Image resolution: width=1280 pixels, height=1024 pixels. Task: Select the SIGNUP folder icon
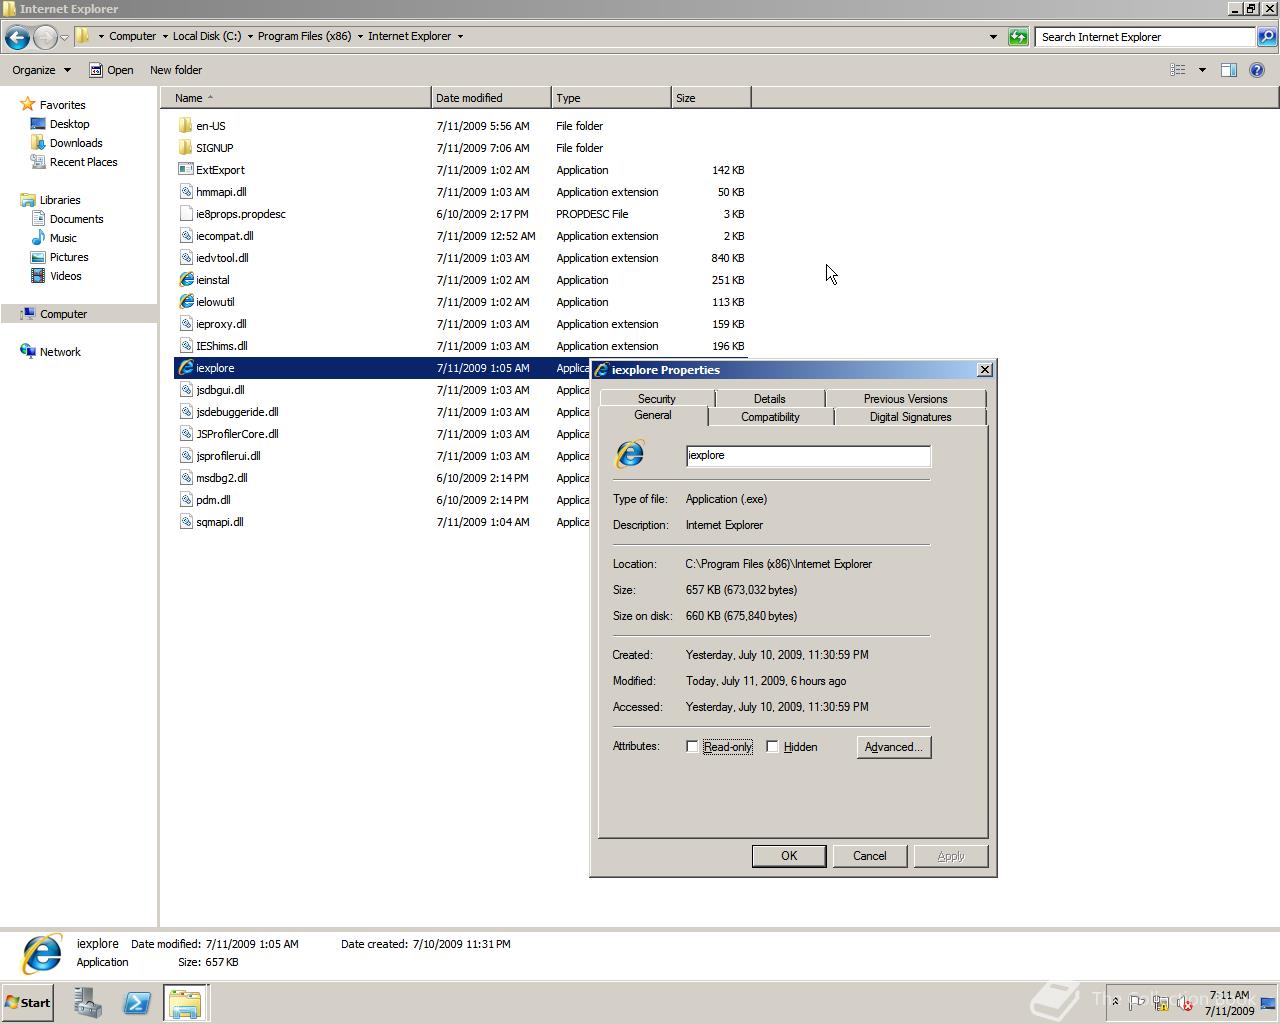click(x=185, y=148)
